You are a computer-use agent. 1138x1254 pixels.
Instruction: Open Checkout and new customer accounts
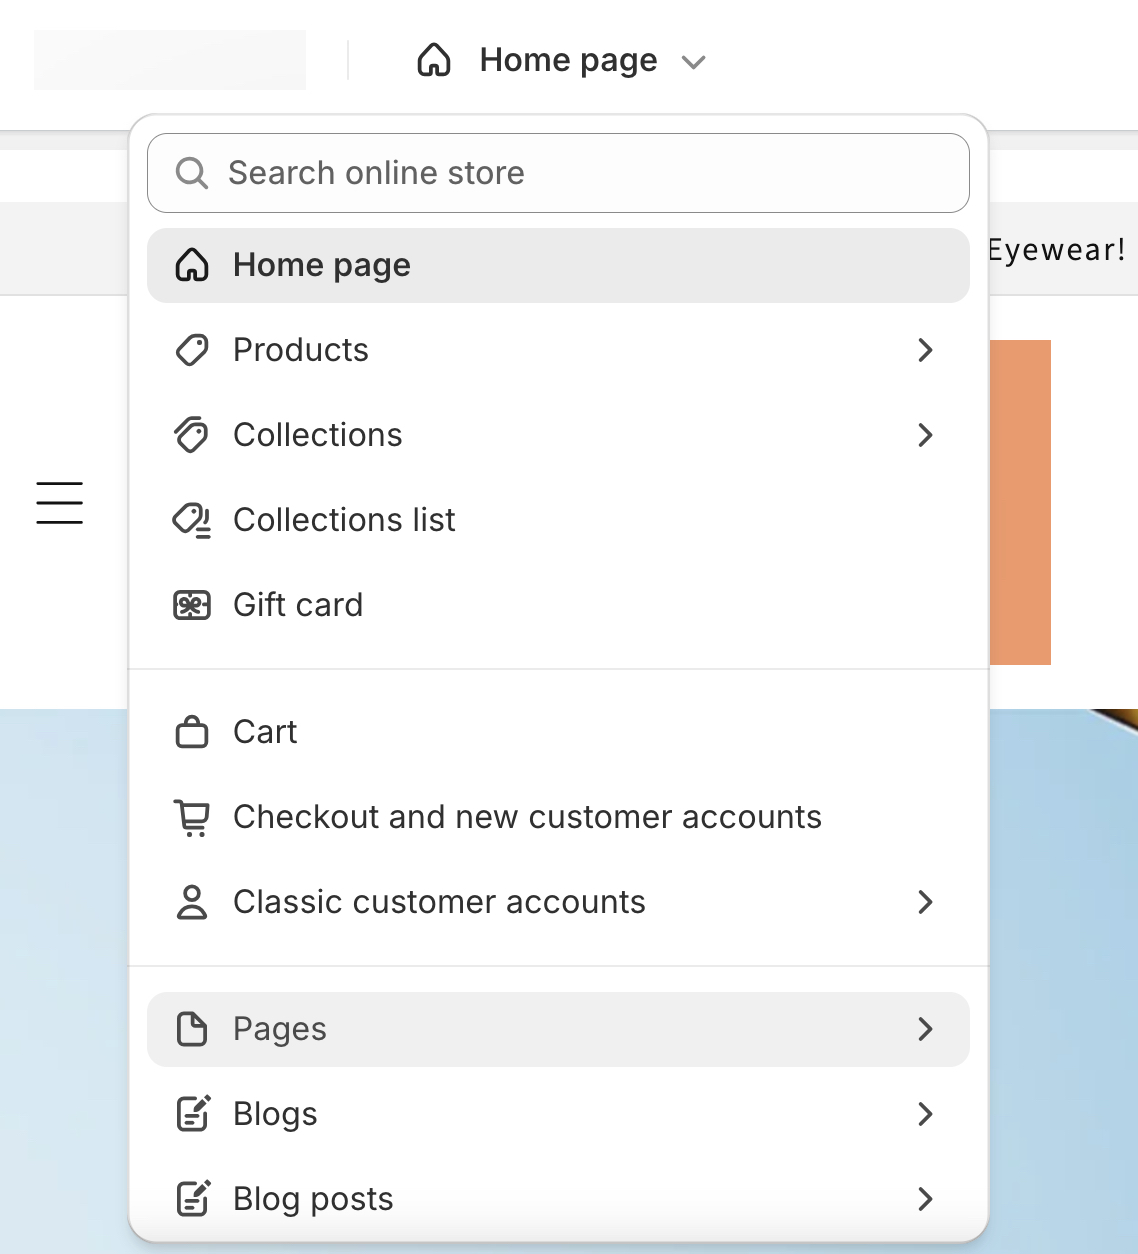tap(527, 816)
